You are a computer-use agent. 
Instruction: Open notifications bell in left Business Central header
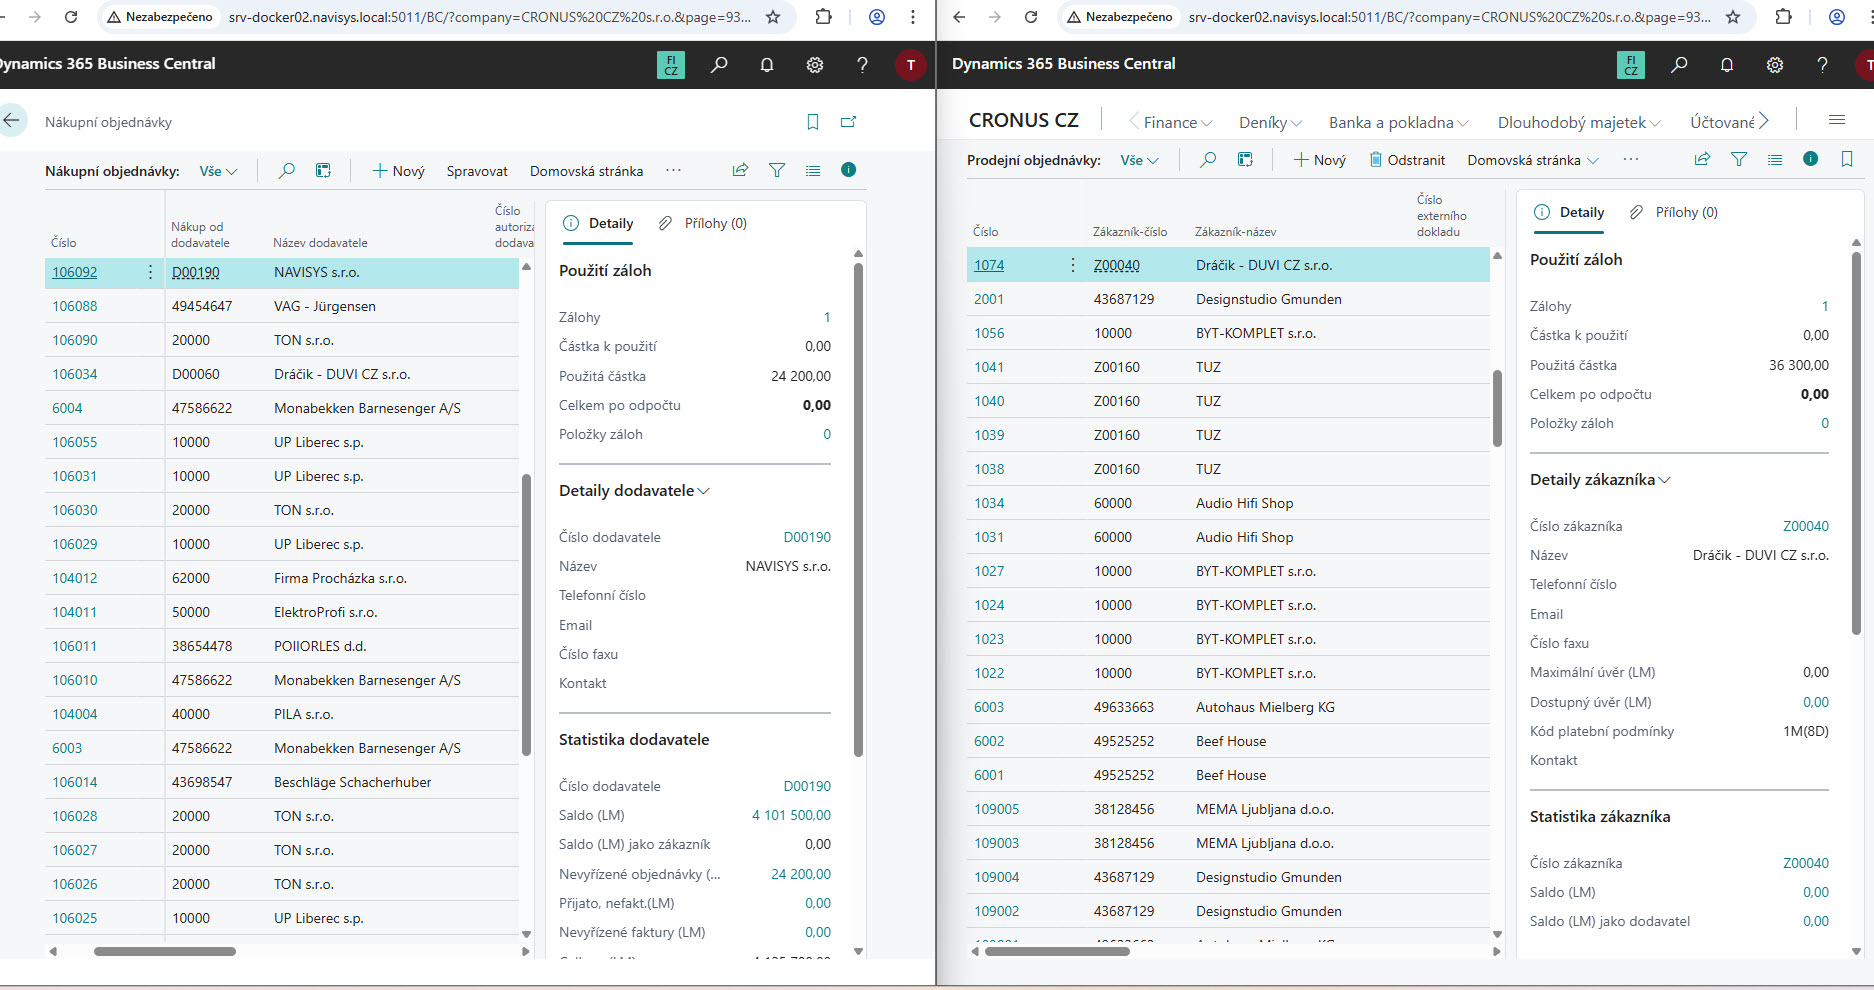click(x=767, y=65)
